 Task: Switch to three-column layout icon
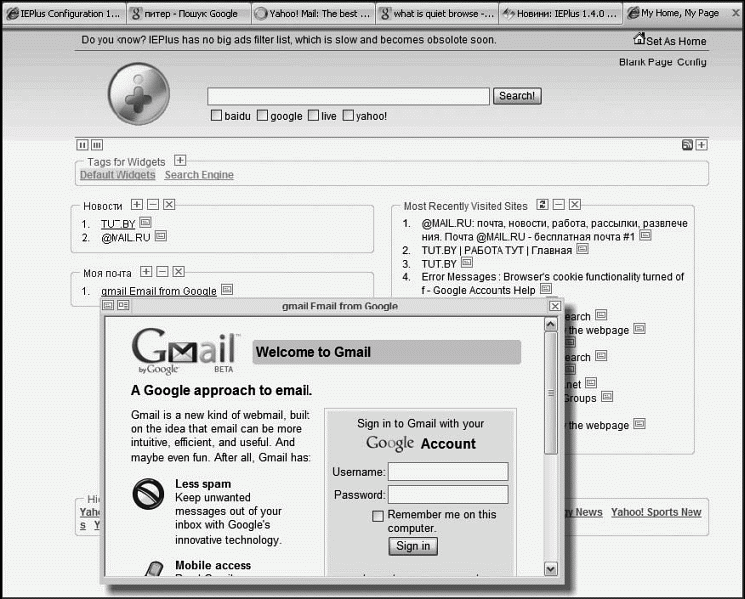[x=97, y=145]
